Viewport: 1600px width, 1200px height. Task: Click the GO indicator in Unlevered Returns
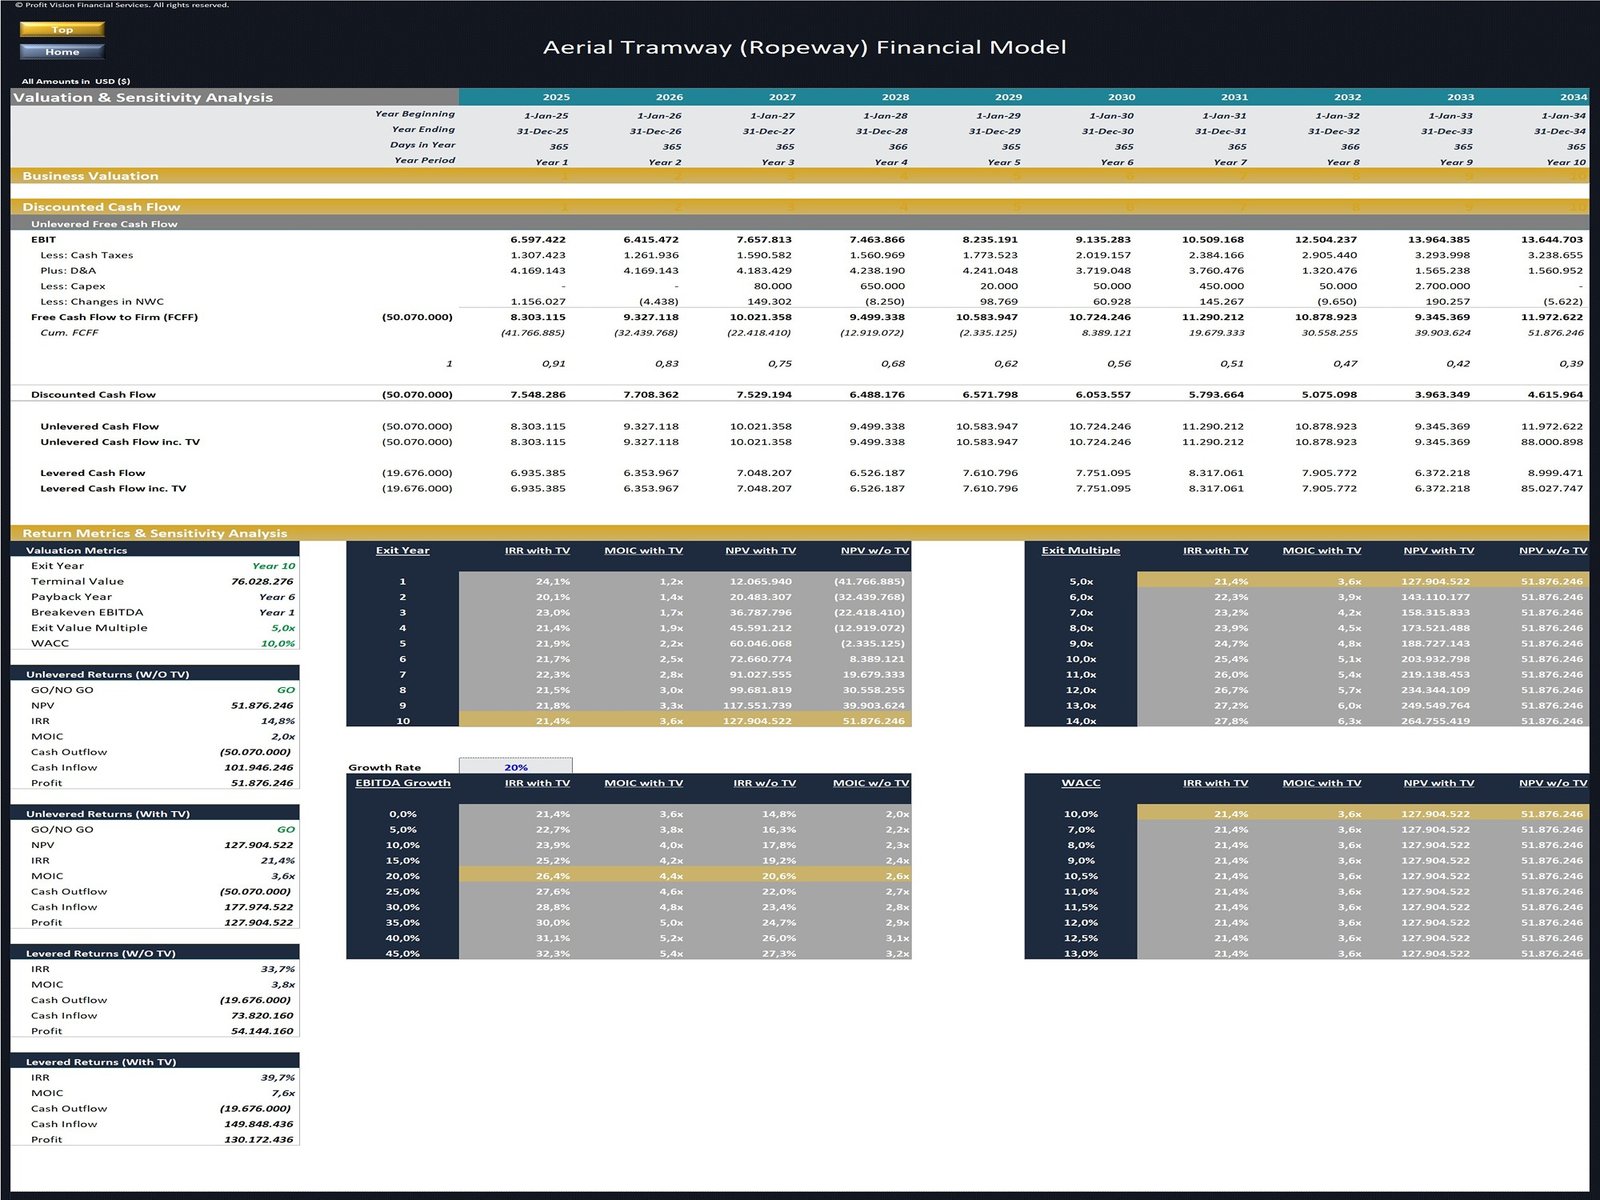click(285, 690)
